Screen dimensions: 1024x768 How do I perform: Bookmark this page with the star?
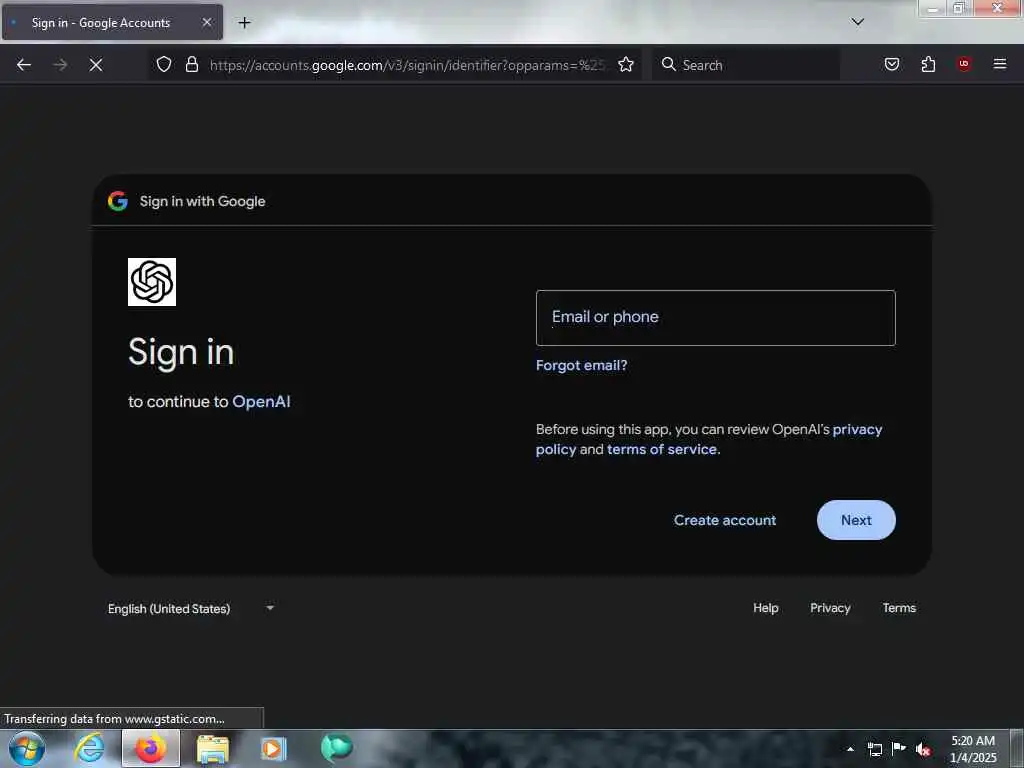pos(626,64)
